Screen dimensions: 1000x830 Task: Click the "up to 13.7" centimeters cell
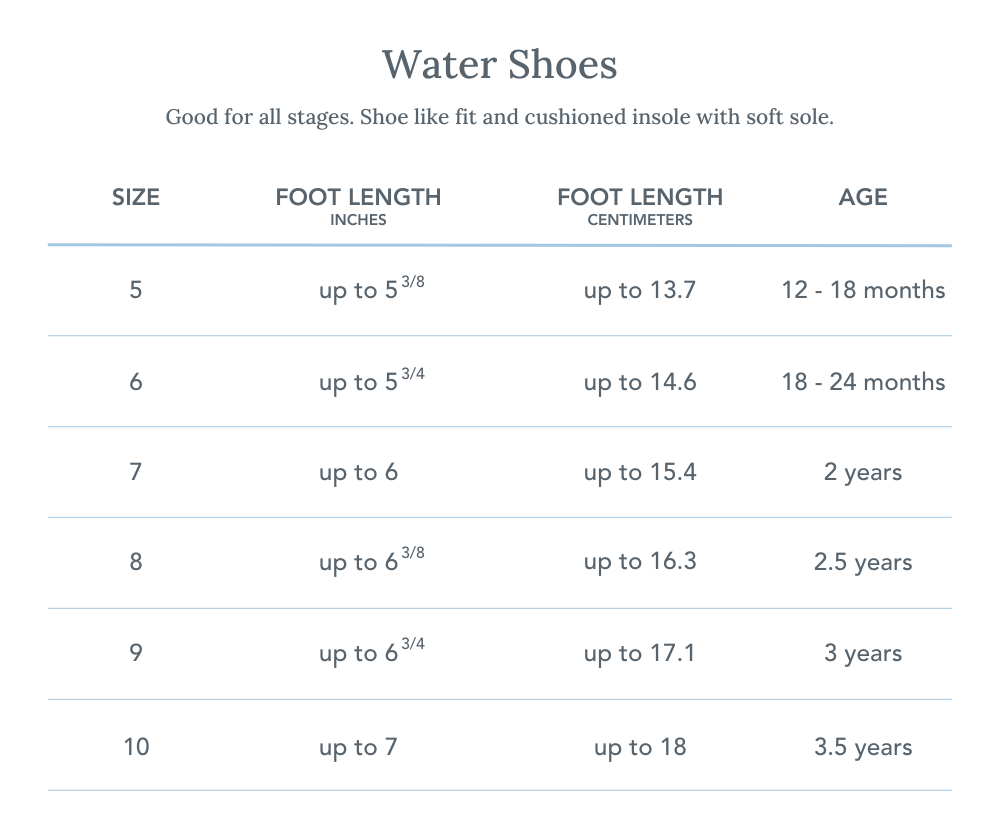640,291
